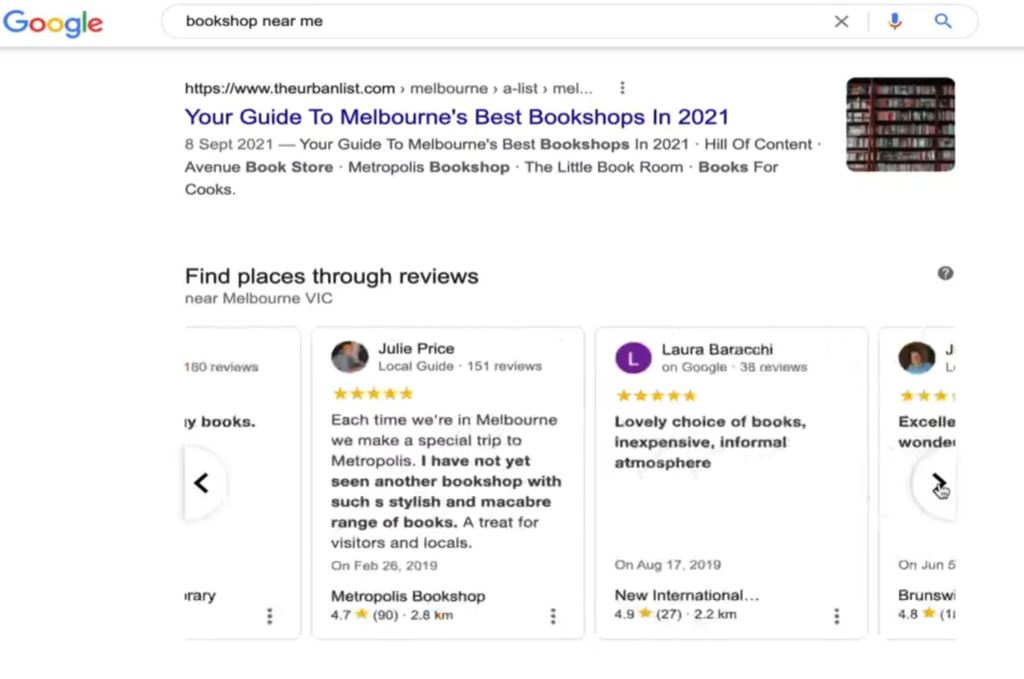
Task: Click Julie Price's profile picture
Action: click(x=350, y=357)
